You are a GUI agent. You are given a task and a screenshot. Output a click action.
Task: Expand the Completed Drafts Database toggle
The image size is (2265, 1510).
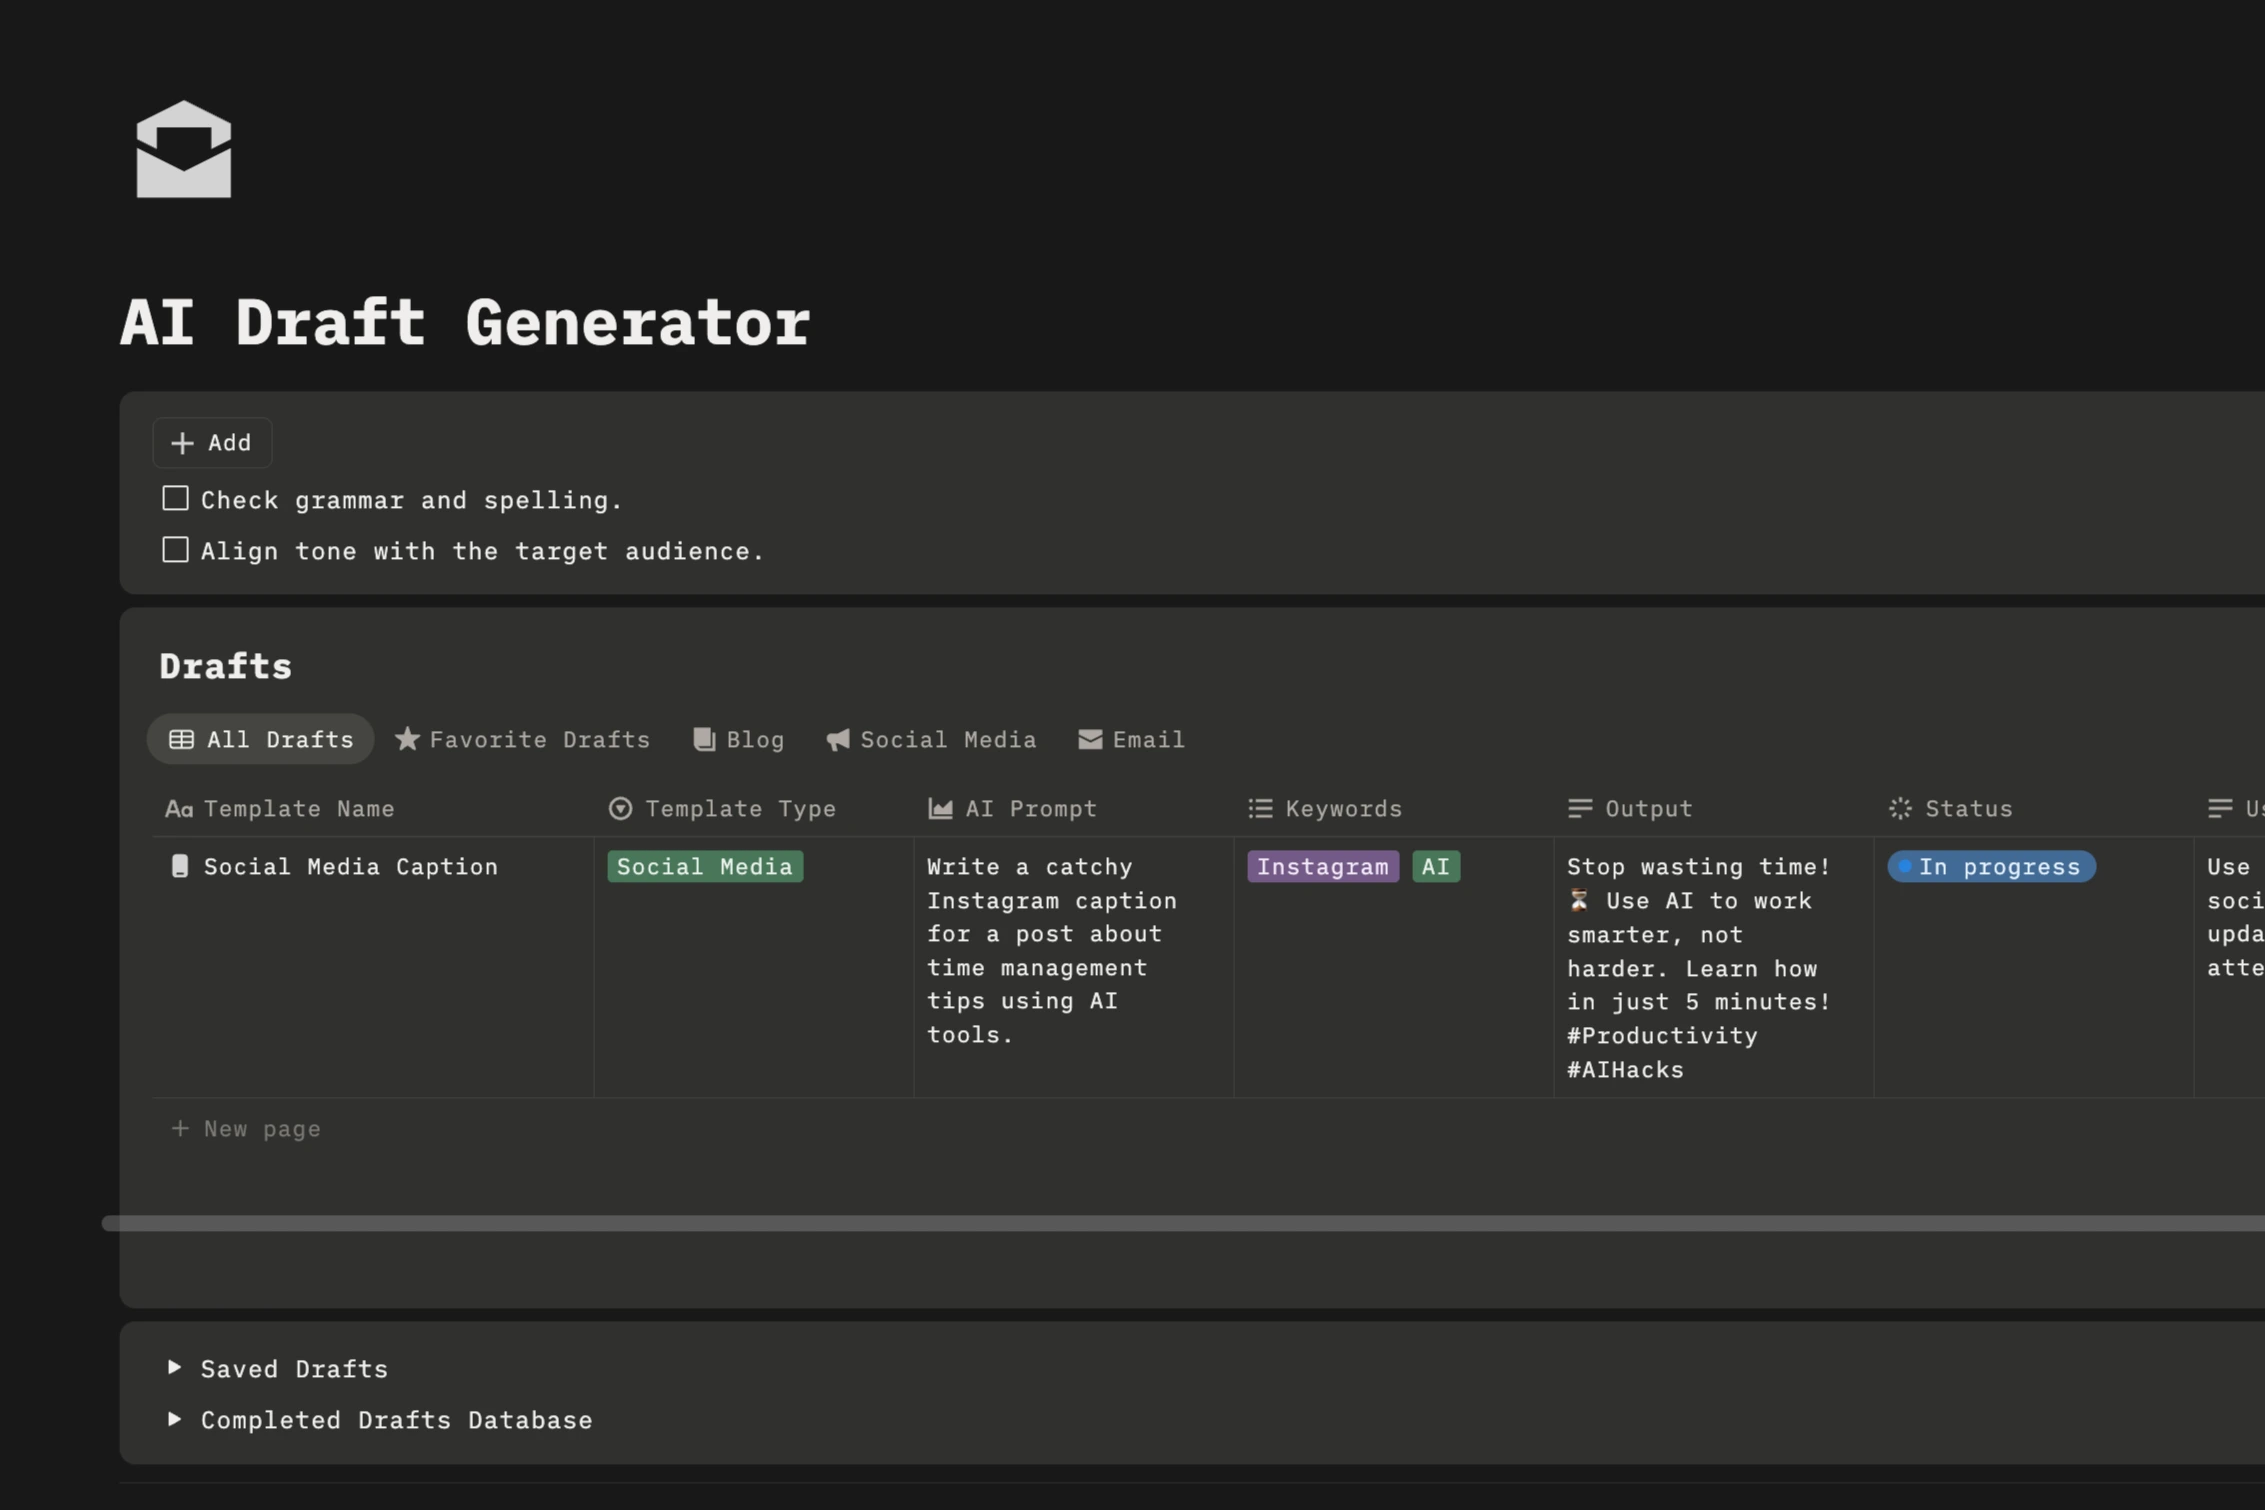click(175, 1419)
